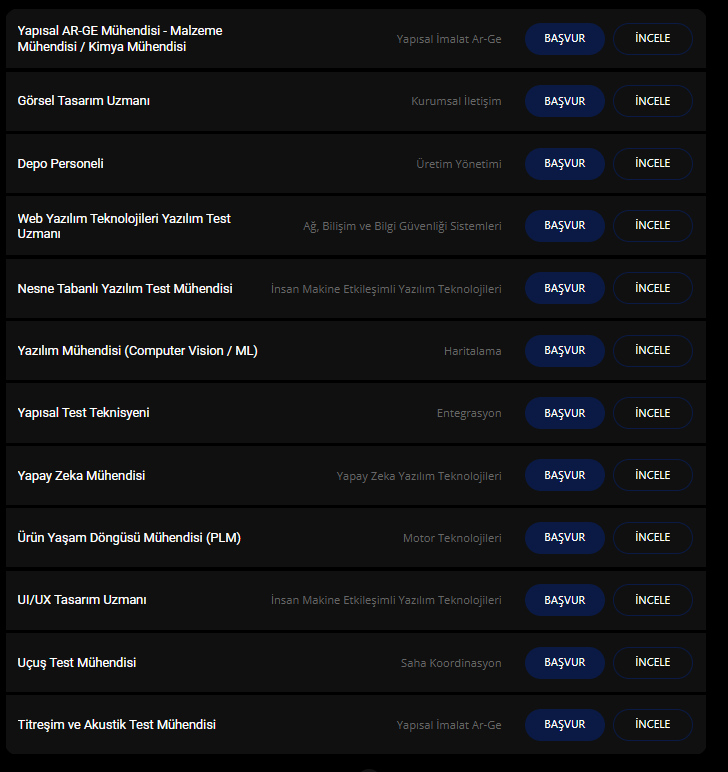
Task: Click İNCELE for Görsel Tasarım Uzmanı
Action: 652,101
